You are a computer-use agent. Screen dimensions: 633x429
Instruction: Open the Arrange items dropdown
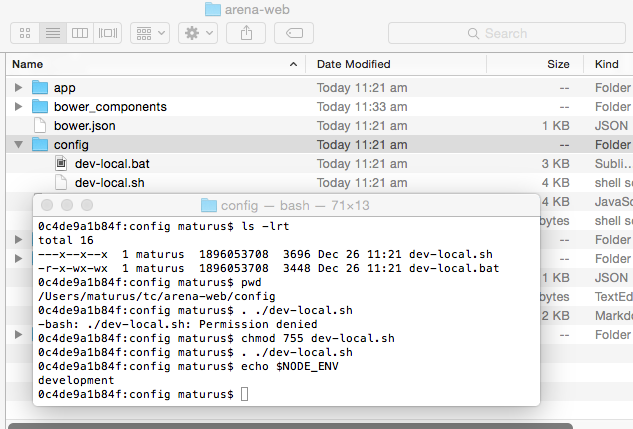[x=150, y=33]
